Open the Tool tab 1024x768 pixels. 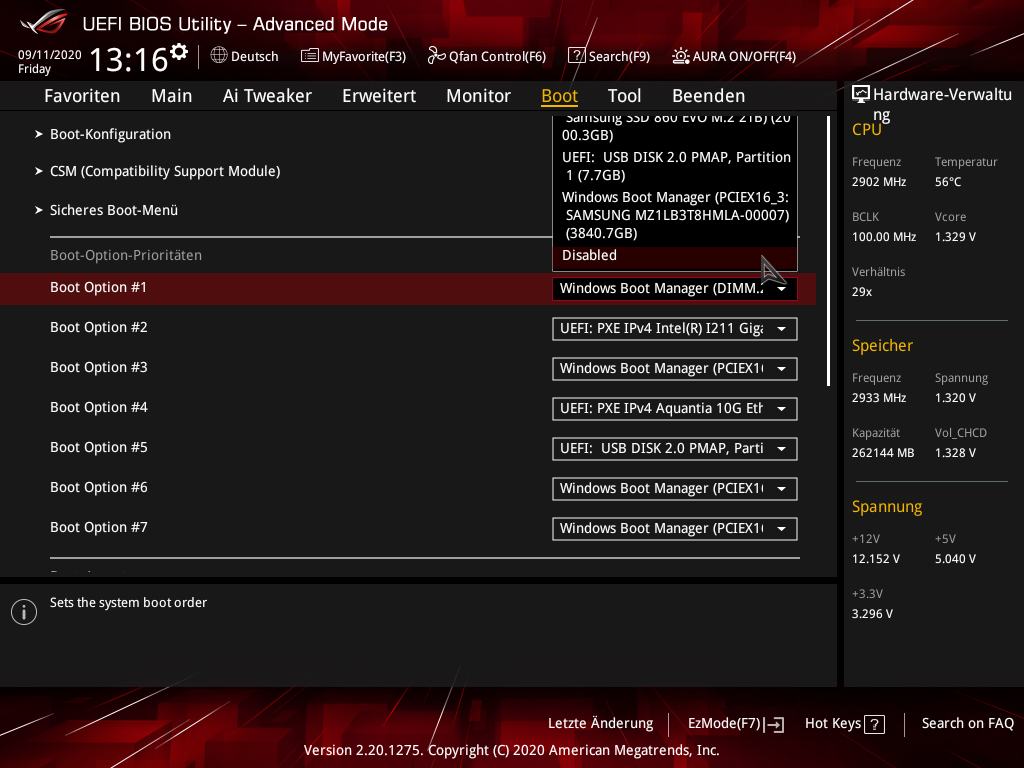[x=624, y=96]
